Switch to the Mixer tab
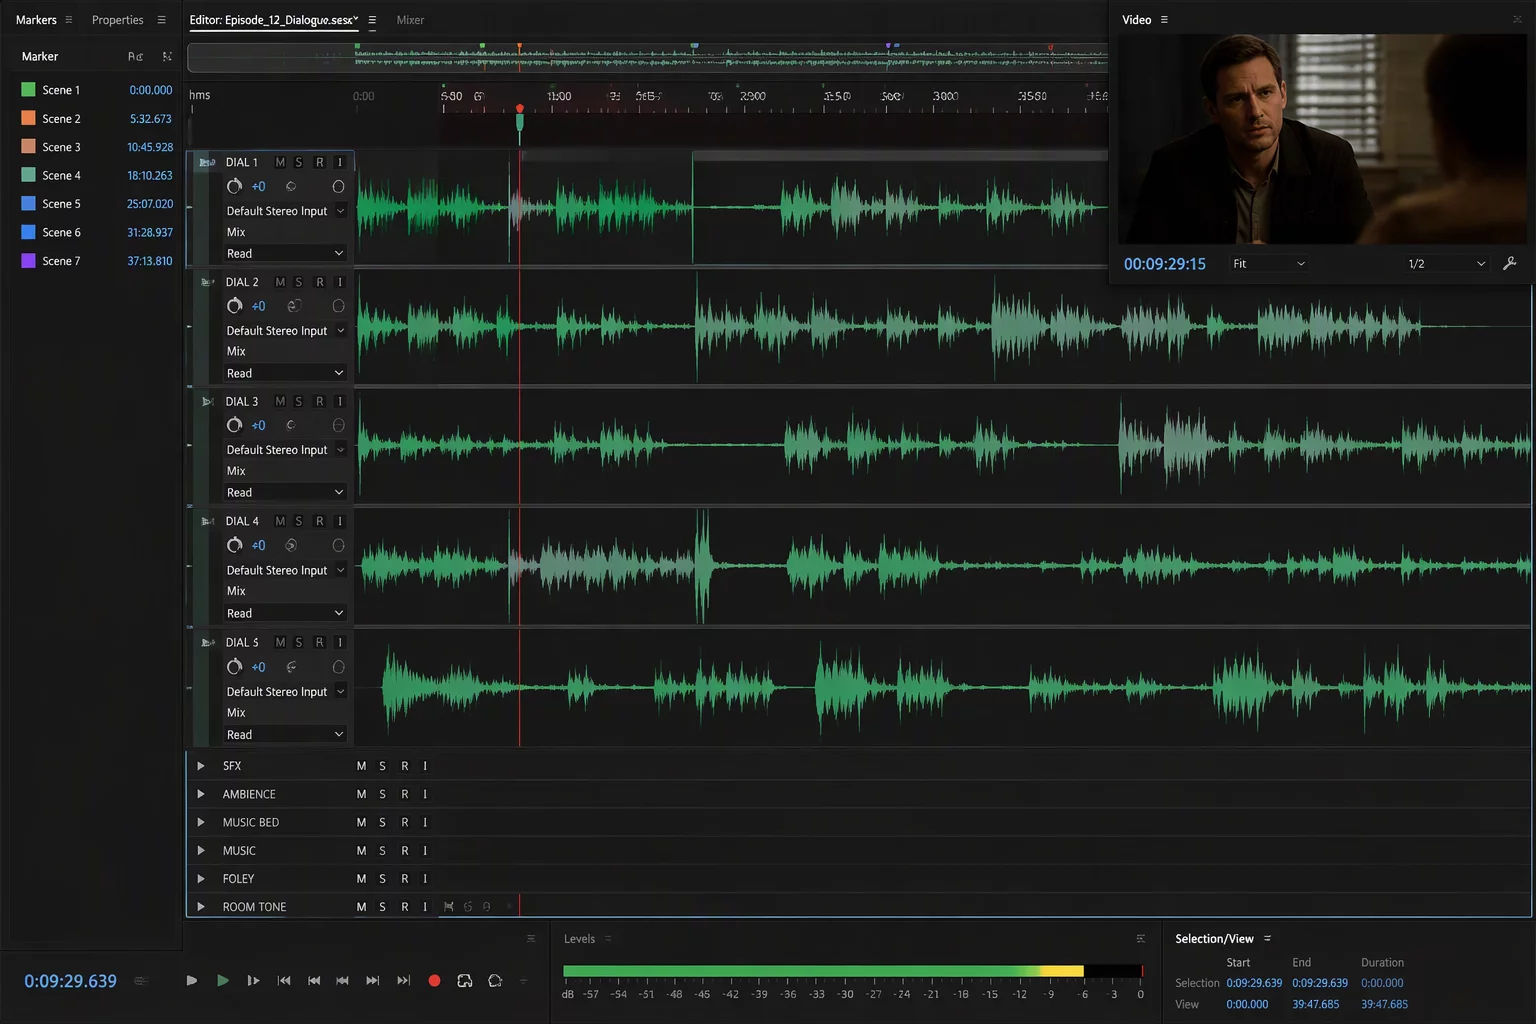1536x1024 pixels. 410,20
